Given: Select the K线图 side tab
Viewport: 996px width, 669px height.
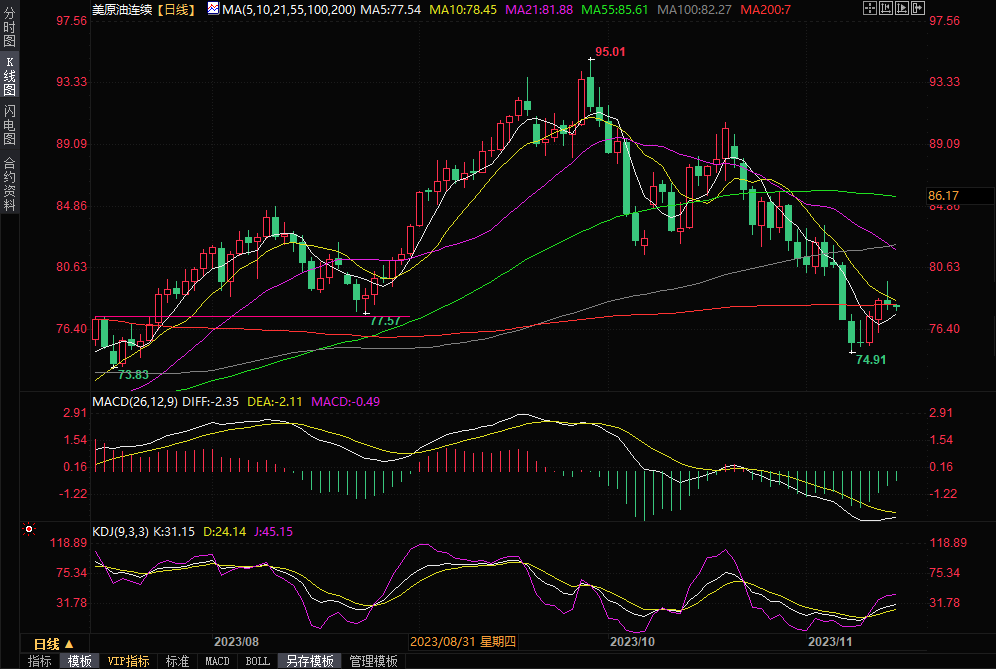Looking at the screenshot, I should point(10,76).
